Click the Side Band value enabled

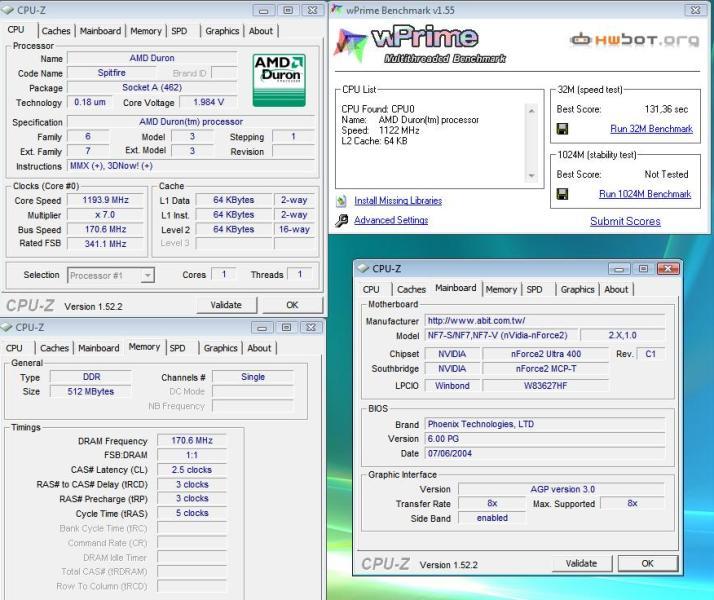pyautogui.click(x=492, y=518)
